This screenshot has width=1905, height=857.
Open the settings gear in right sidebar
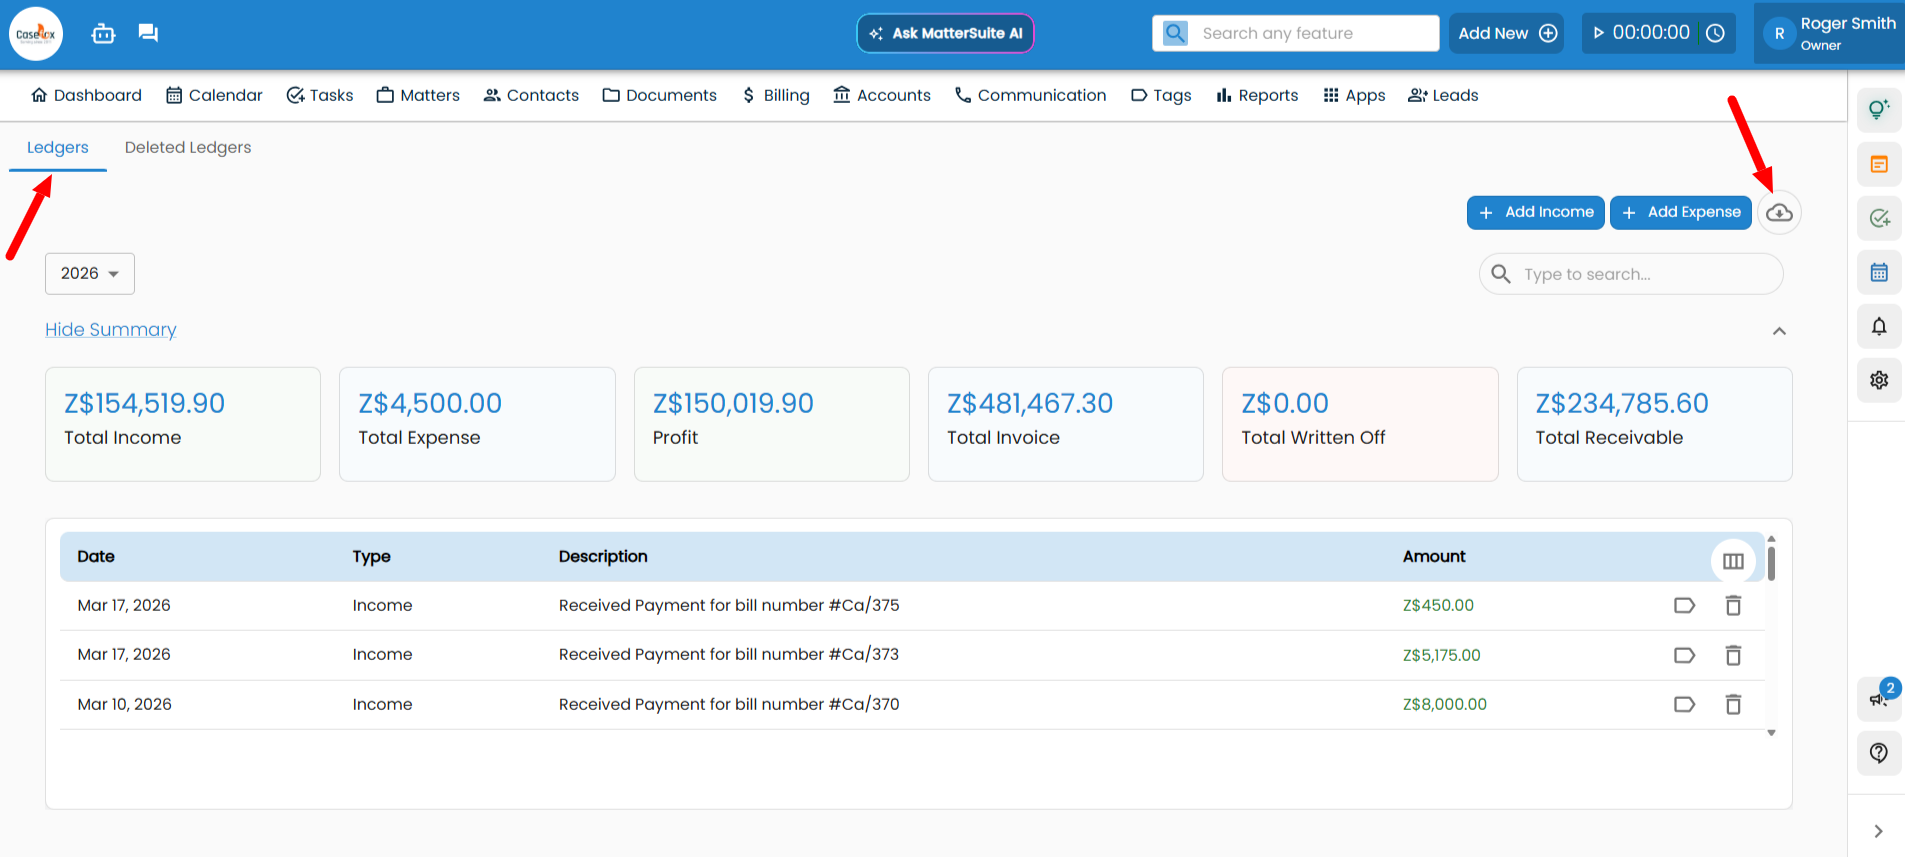click(1879, 380)
